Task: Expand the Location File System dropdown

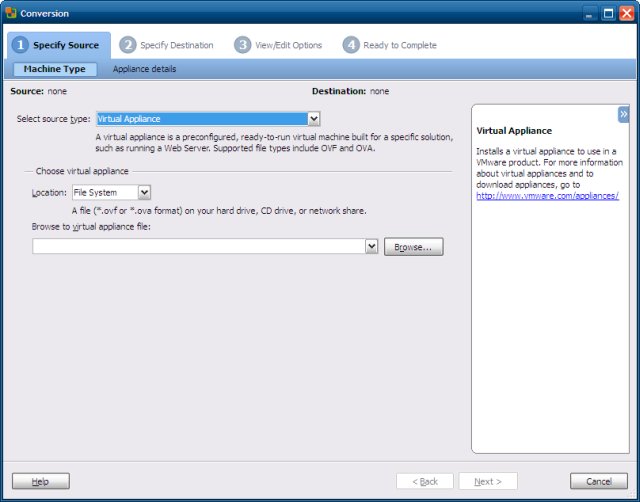Action: click(x=144, y=192)
